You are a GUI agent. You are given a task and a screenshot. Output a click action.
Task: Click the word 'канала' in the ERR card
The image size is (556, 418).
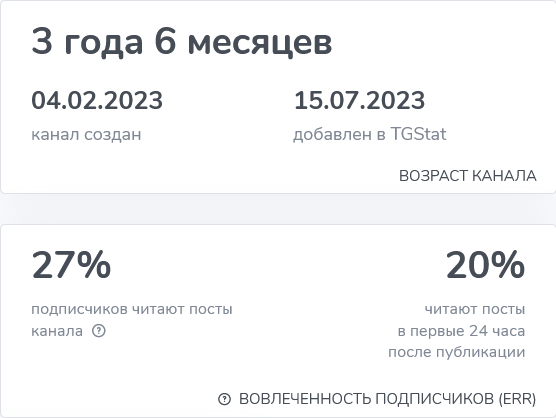click(x=57, y=331)
